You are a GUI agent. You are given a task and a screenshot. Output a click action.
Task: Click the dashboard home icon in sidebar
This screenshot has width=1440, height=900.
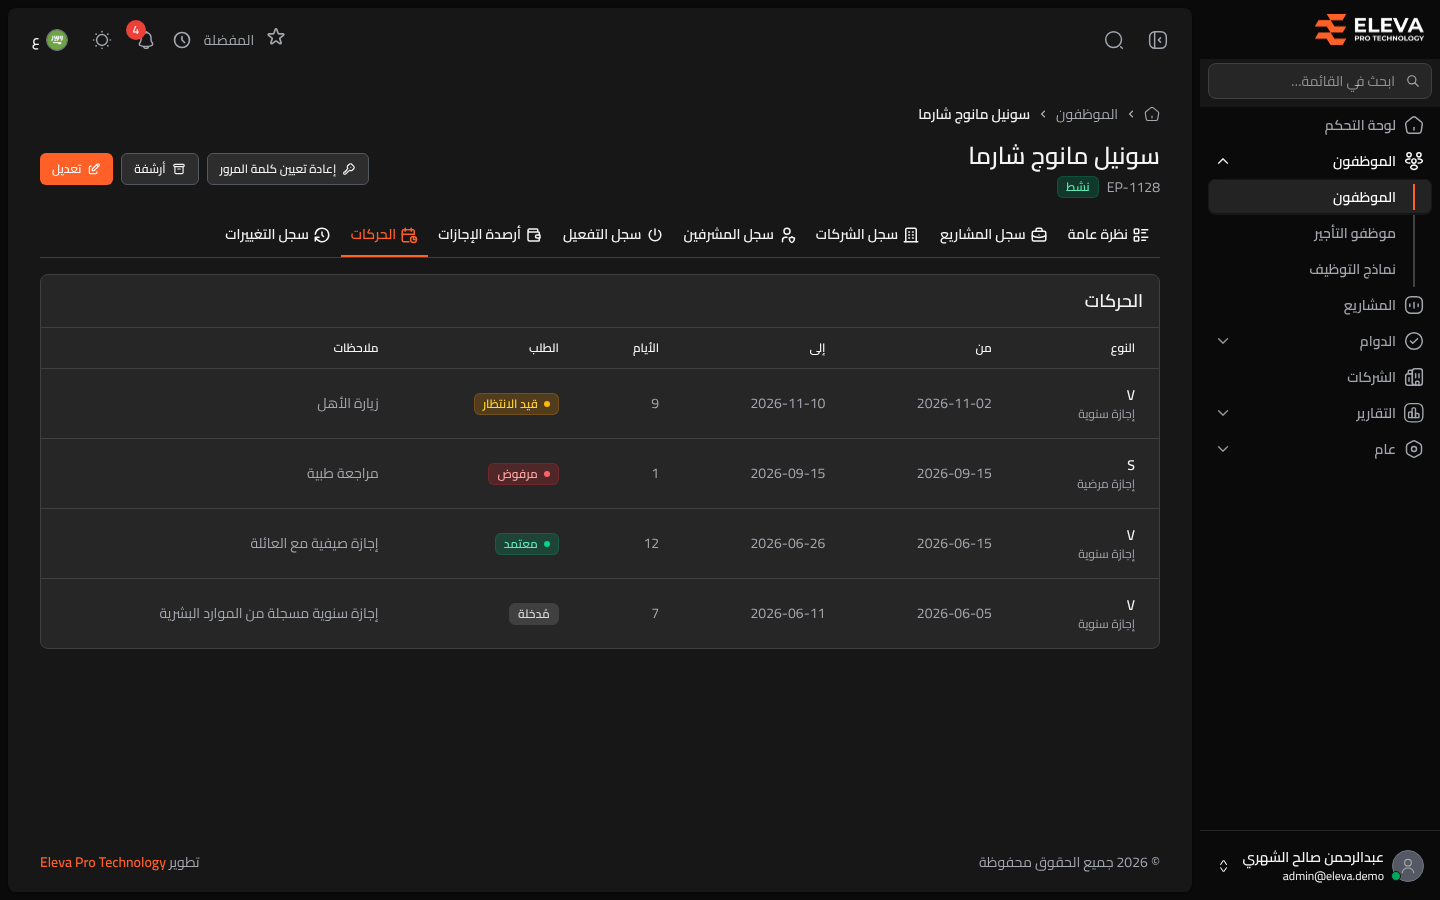(x=1414, y=125)
